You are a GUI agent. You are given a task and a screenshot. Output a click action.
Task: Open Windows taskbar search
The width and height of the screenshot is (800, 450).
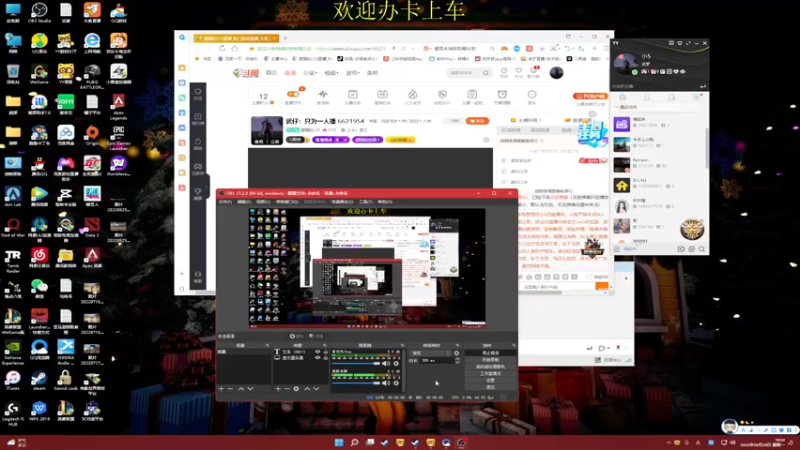tap(354, 442)
